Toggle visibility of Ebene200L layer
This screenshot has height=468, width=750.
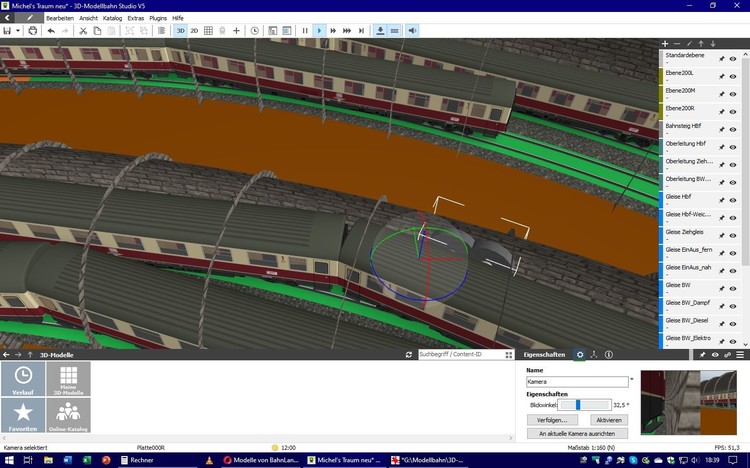(733, 77)
